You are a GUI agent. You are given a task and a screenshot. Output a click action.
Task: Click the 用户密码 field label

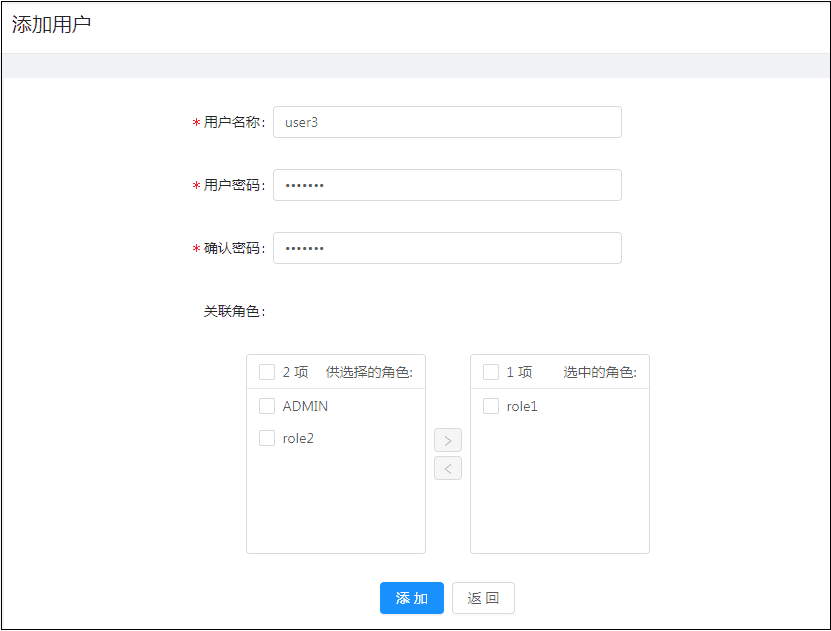[x=233, y=185]
